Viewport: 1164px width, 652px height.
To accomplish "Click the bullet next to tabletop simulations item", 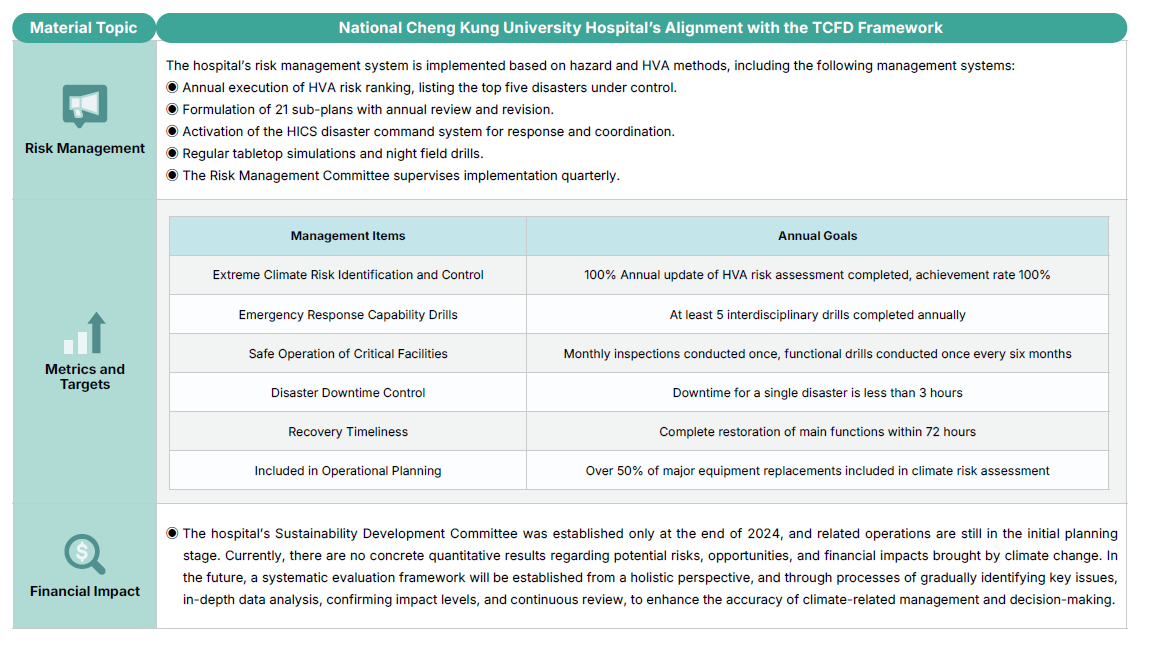I will click(172, 153).
